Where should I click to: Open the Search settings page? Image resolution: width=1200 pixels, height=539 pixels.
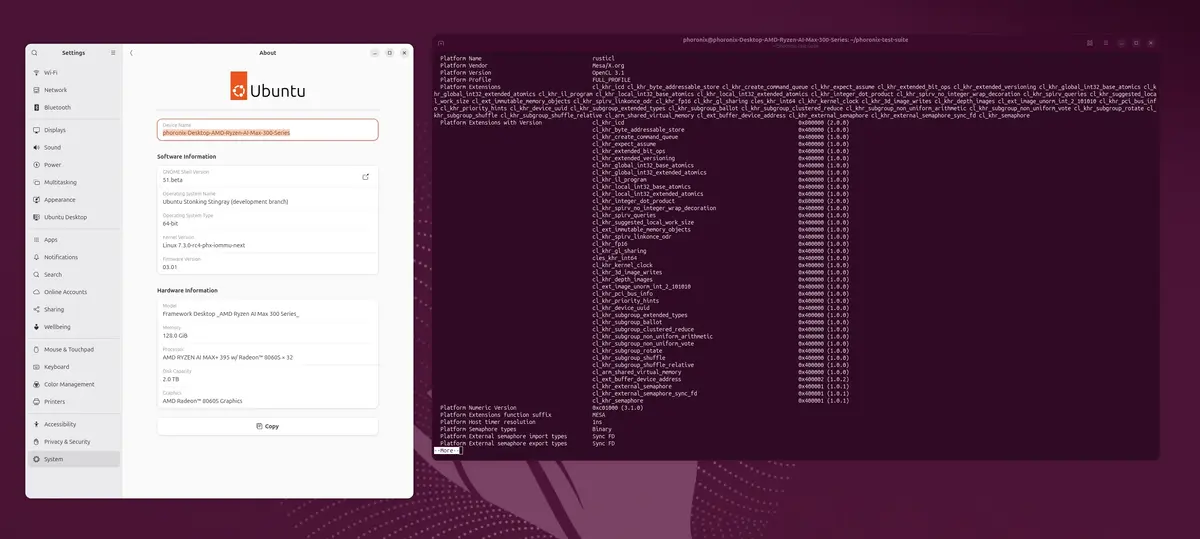pos(73,274)
